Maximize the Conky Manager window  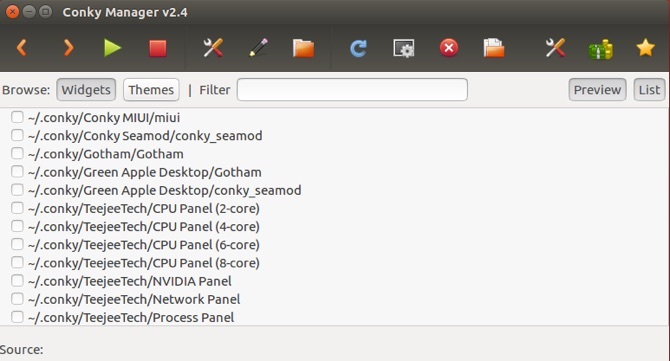[45, 12]
